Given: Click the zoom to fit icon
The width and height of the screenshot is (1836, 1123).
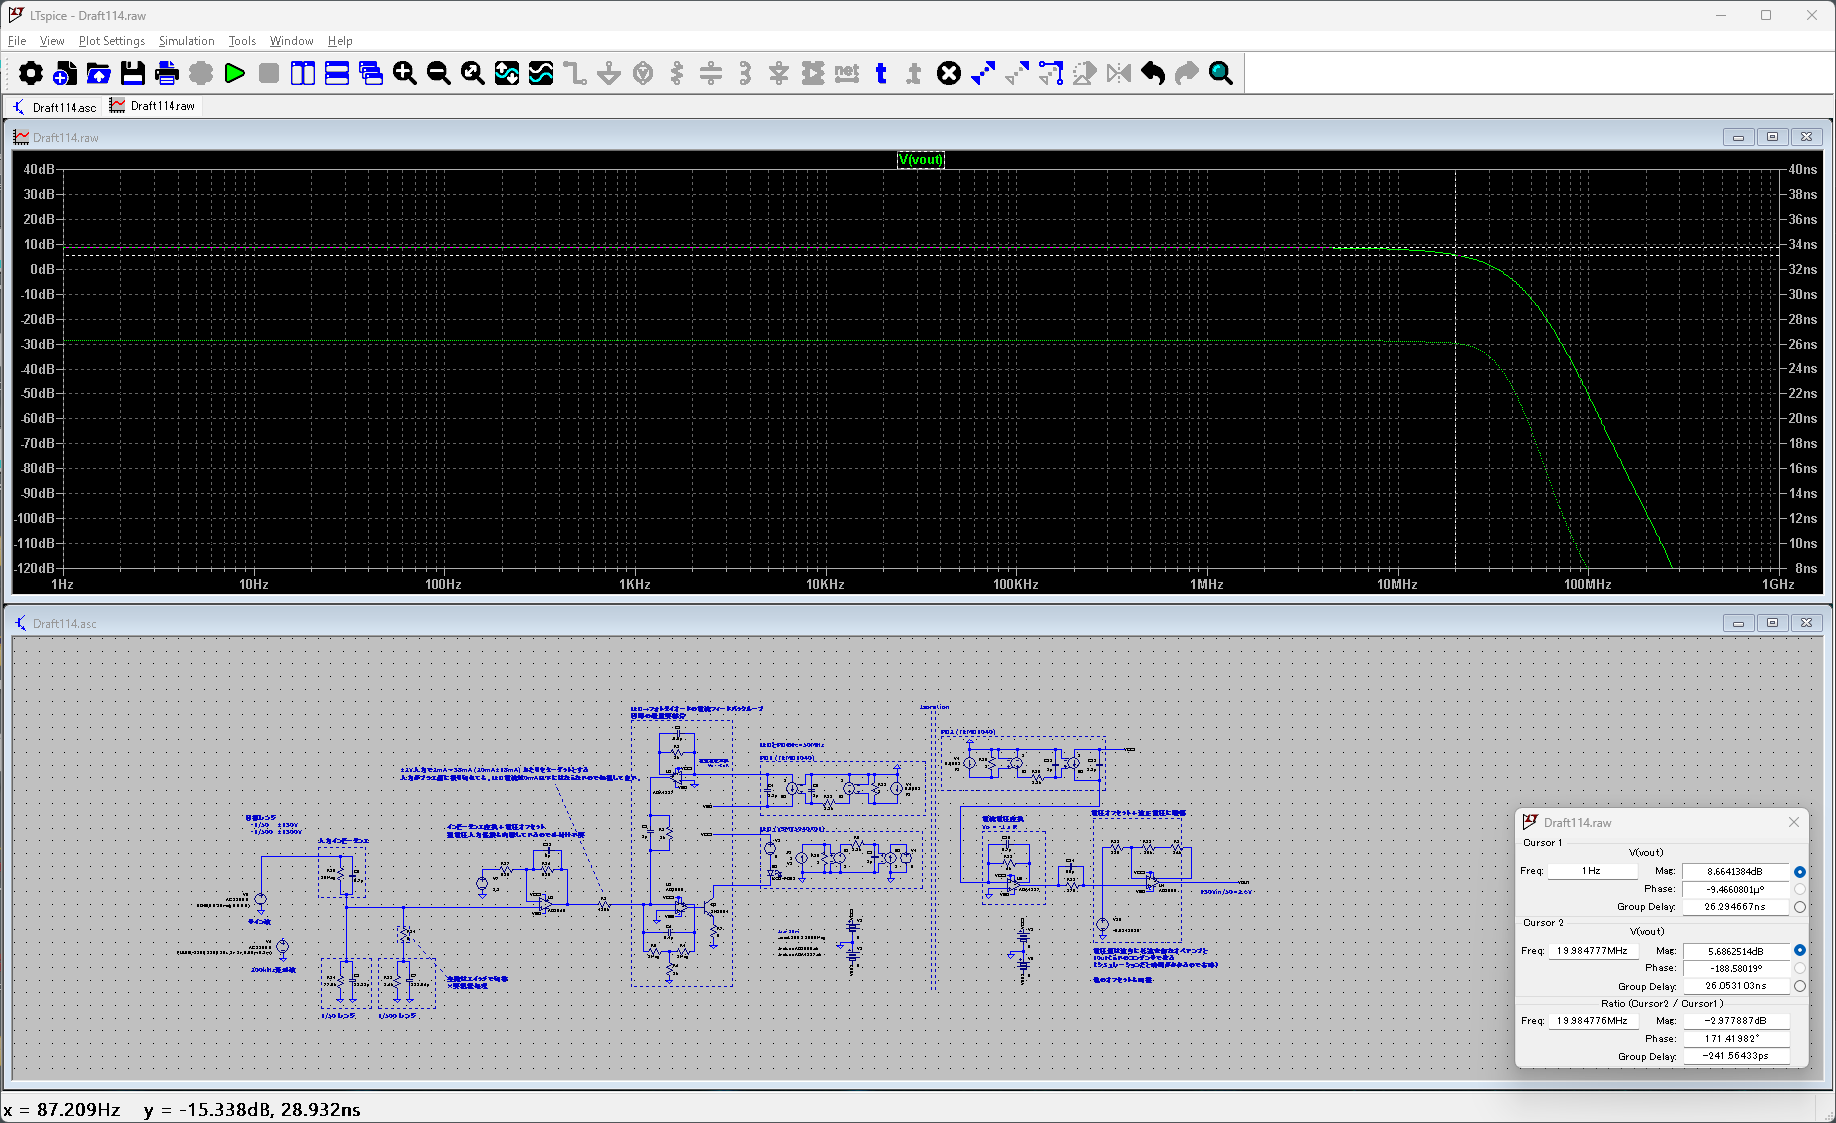Looking at the screenshot, I should (473, 73).
